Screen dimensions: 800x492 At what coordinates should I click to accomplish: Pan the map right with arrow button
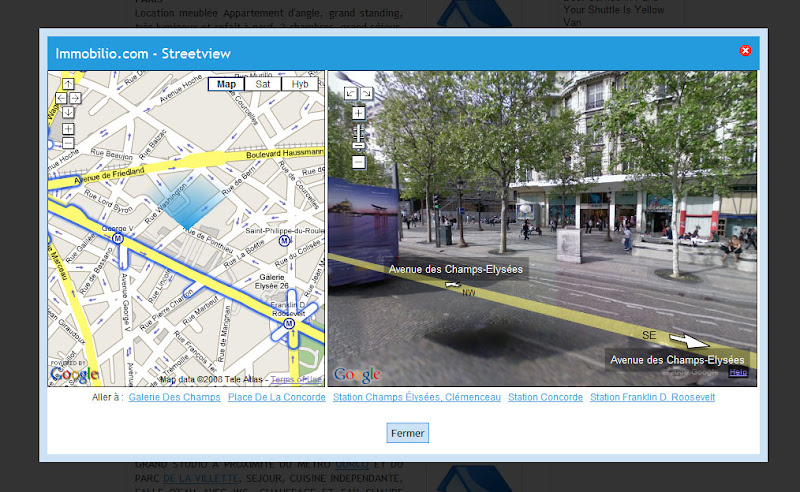pos(75,98)
